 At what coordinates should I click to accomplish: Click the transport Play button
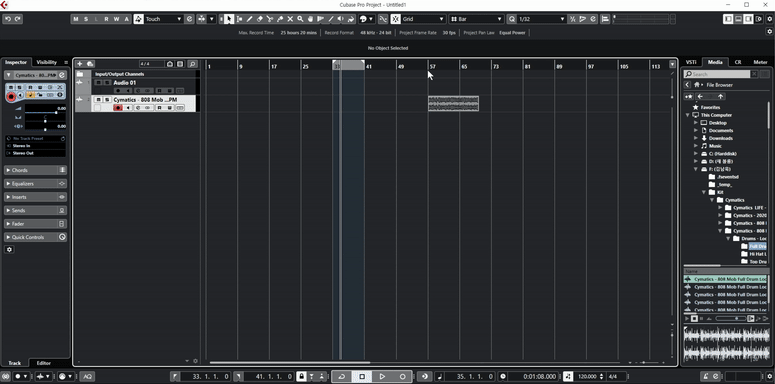[382, 377]
